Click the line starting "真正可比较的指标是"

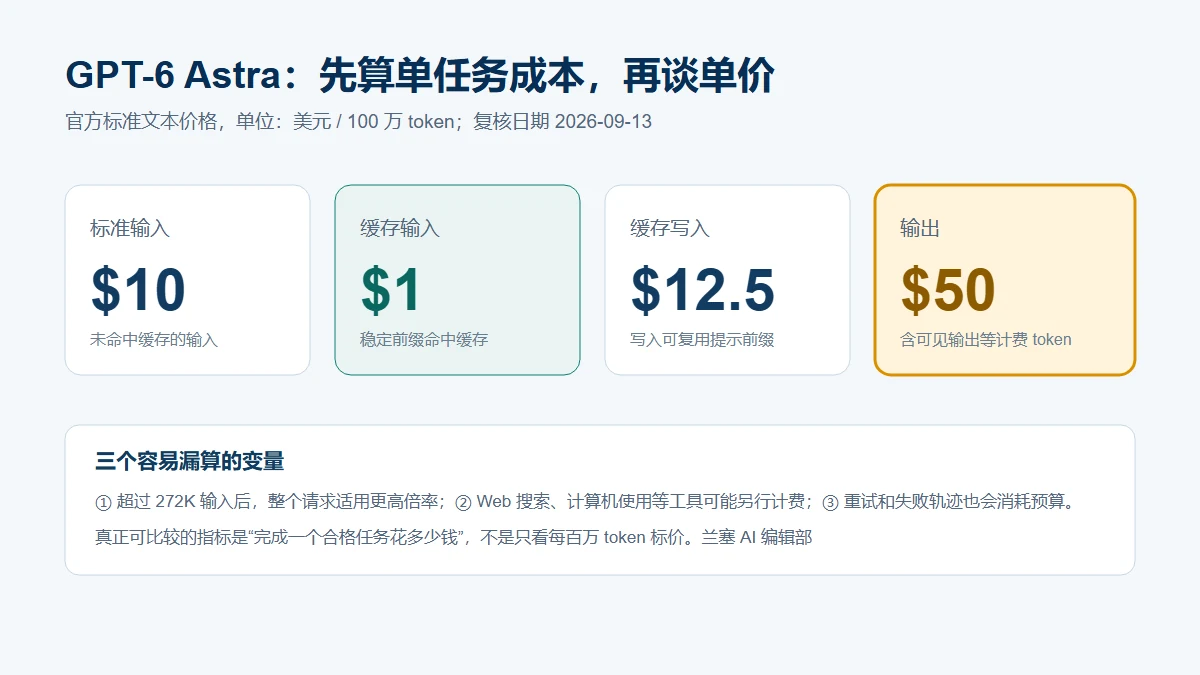pyautogui.click(x=454, y=537)
